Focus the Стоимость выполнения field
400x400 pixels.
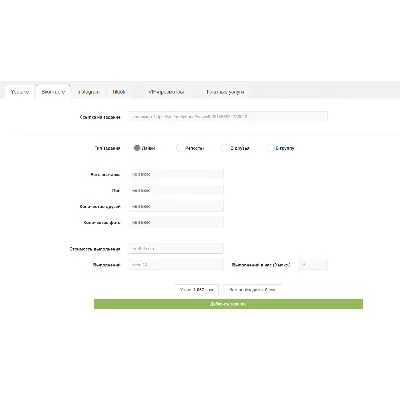click(x=176, y=249)
